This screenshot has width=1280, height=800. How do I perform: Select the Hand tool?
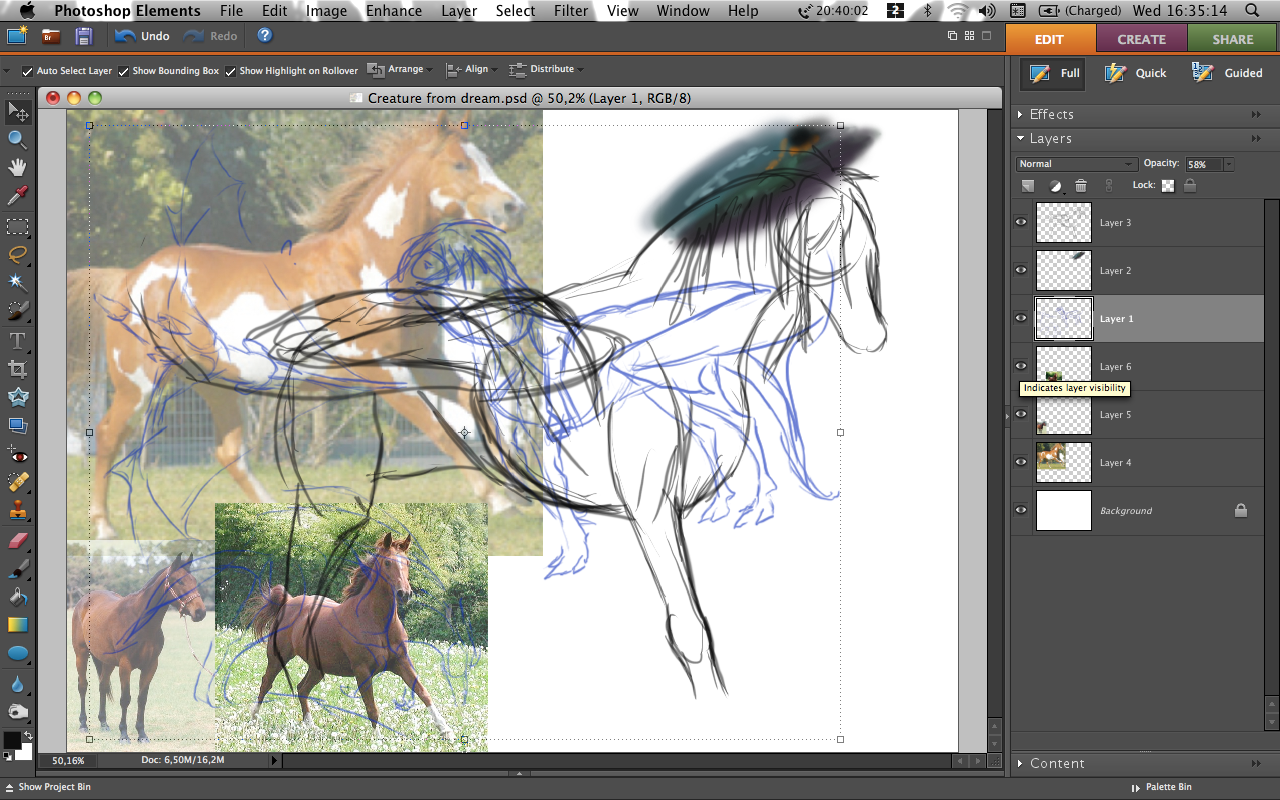pyautogui.click(x=17, y=167)
